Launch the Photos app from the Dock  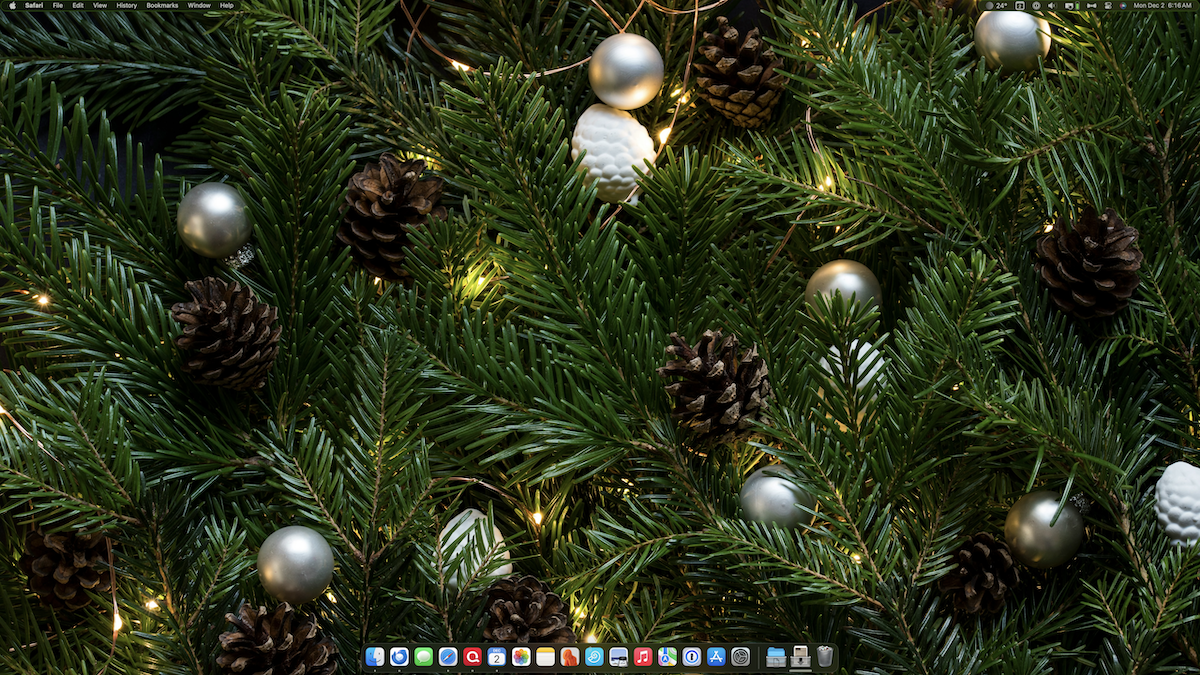tap(521, 657)
